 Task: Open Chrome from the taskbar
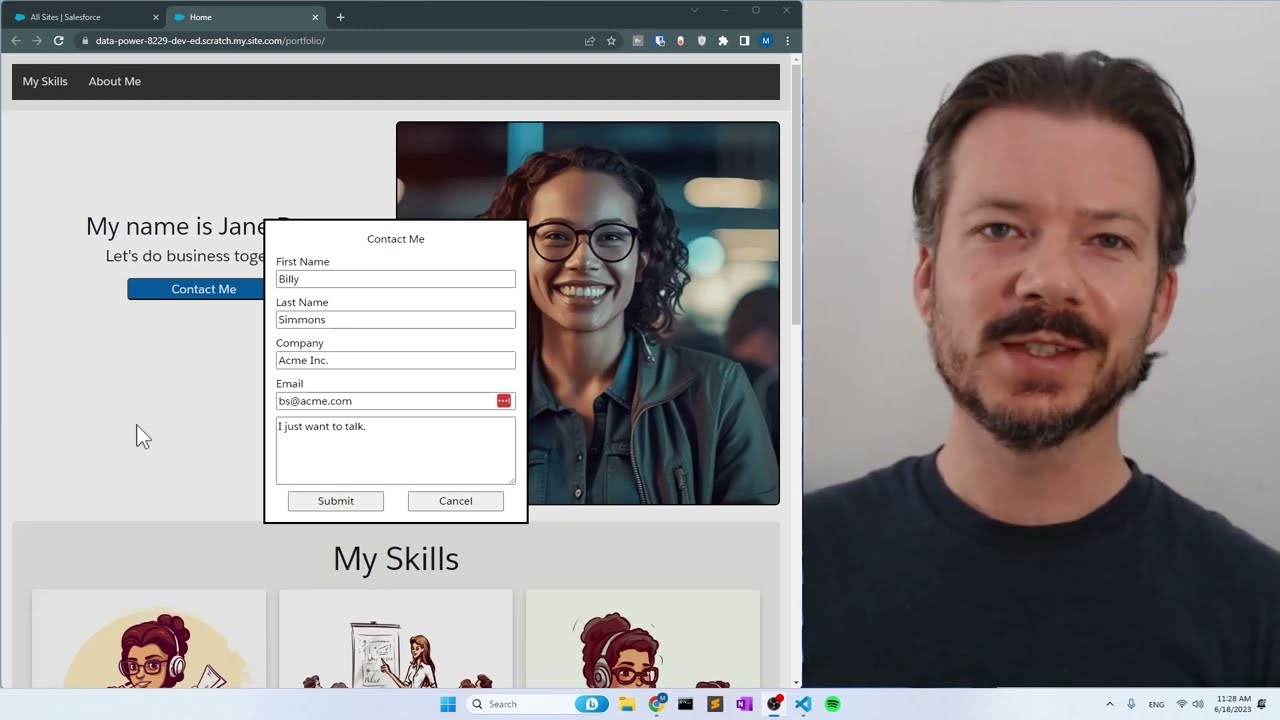(x=656, y=704)
